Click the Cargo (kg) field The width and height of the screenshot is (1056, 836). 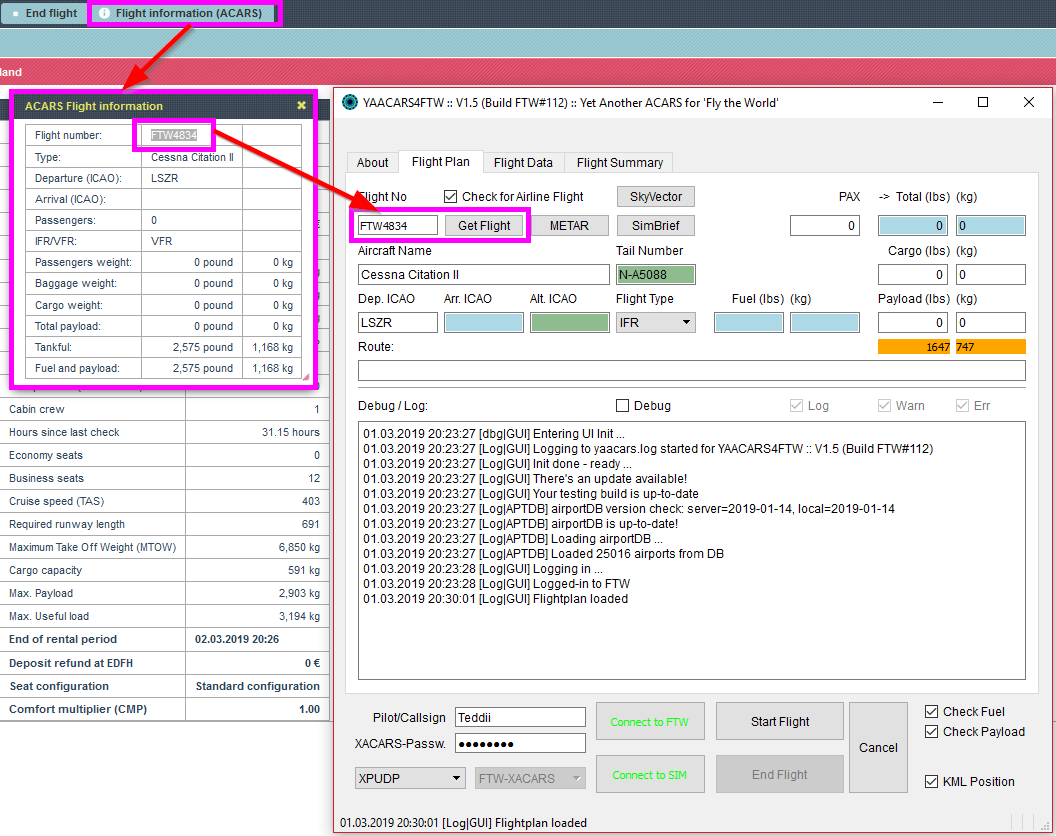pos(991,275)
